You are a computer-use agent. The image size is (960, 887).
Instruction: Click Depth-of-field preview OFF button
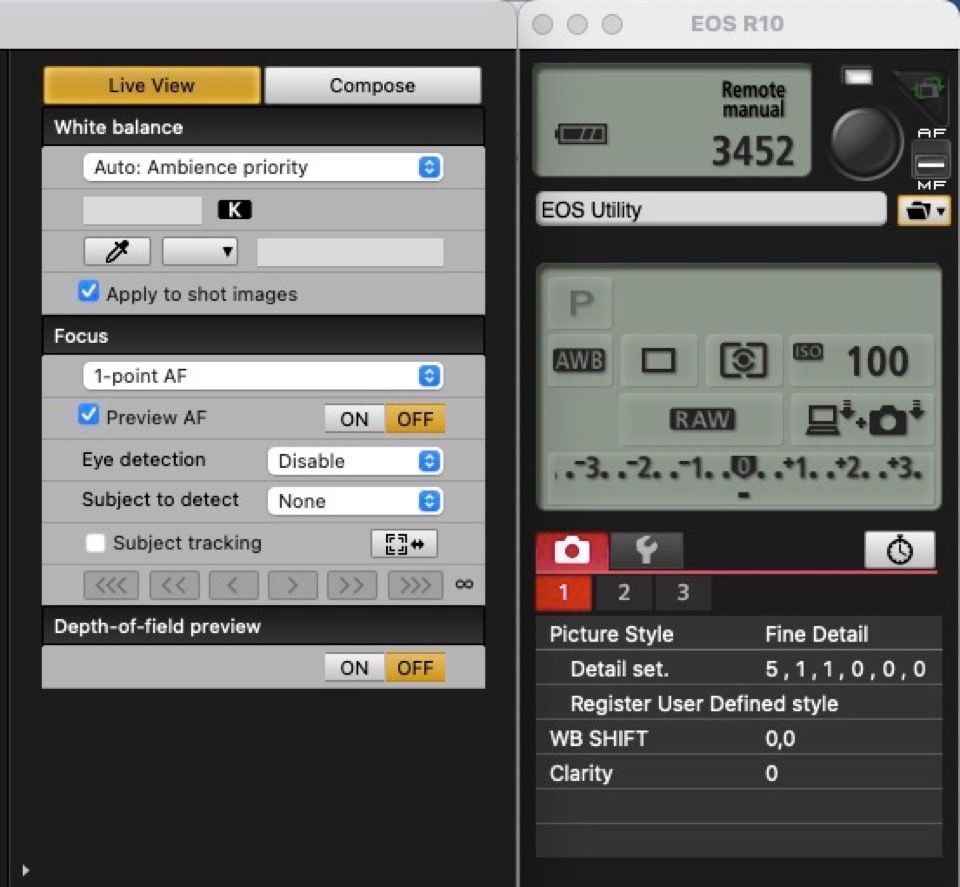click(x=415, y=668)
